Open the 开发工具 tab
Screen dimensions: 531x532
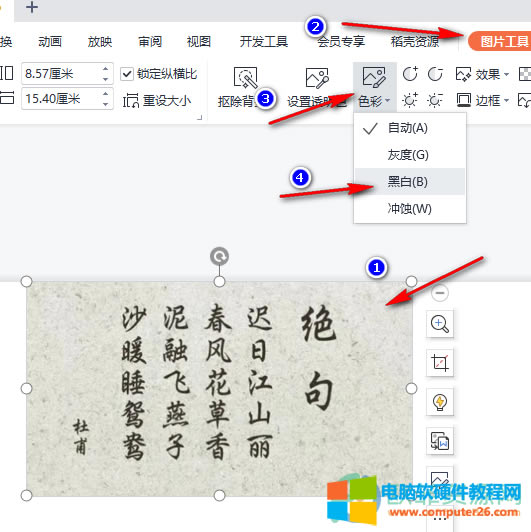pyautogui.click(x=264, y=42)
